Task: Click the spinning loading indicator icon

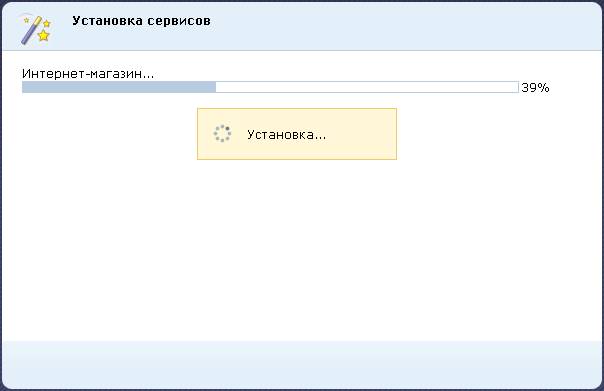Action: click(x=222, y=134)
